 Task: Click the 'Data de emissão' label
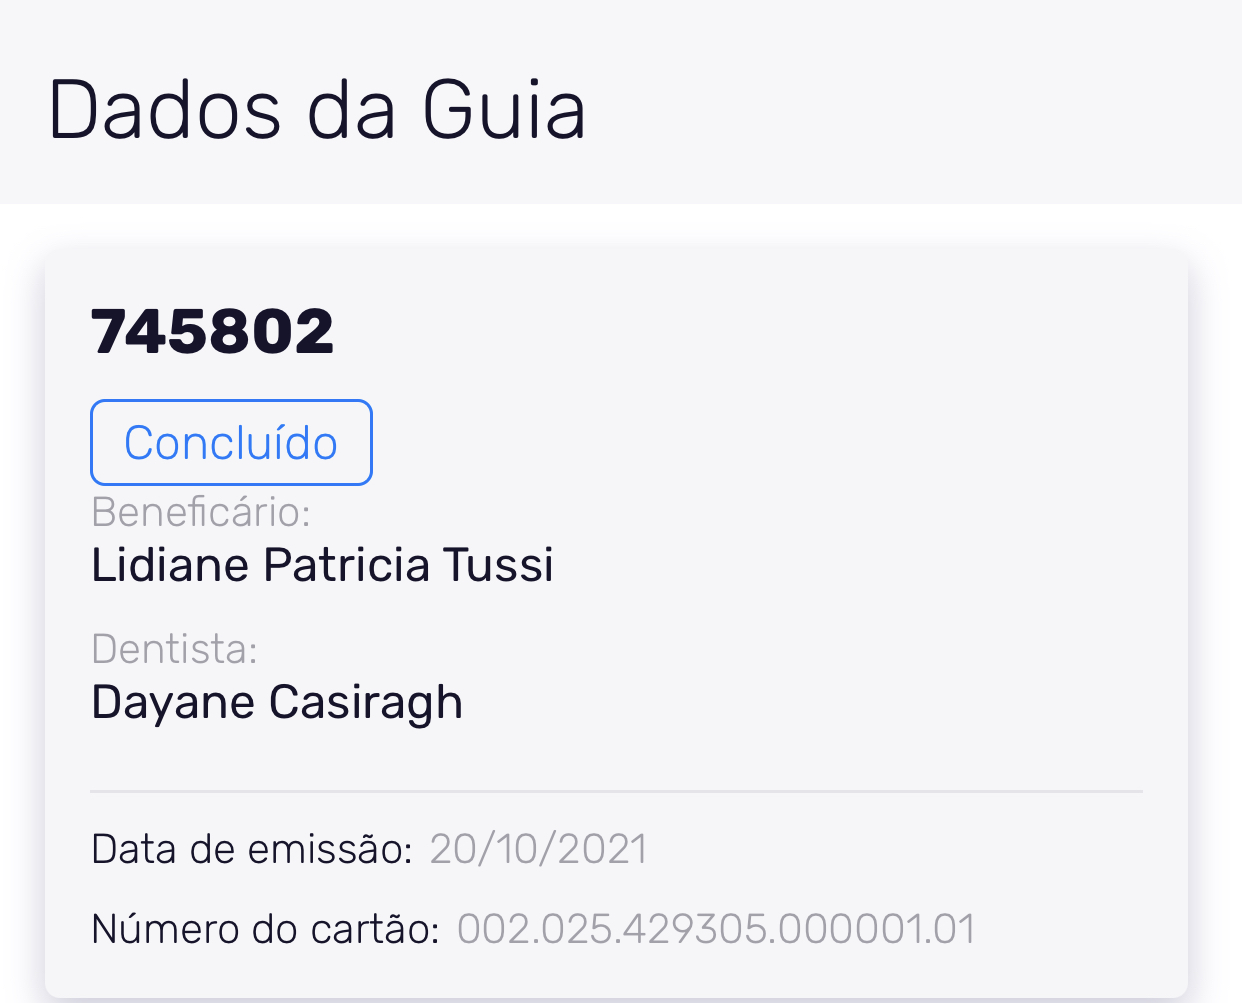coord(252,849)
